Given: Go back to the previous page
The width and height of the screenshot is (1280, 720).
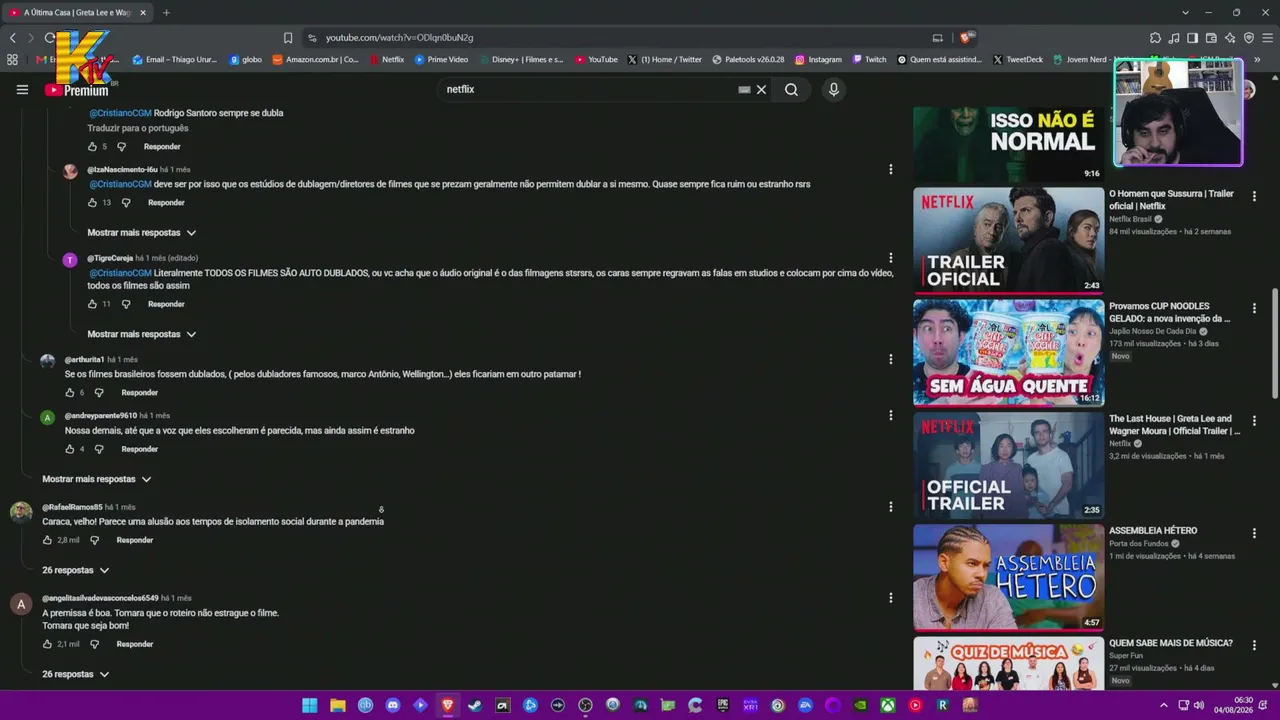Looking at the screenshot, I should (x=13, y=38).
